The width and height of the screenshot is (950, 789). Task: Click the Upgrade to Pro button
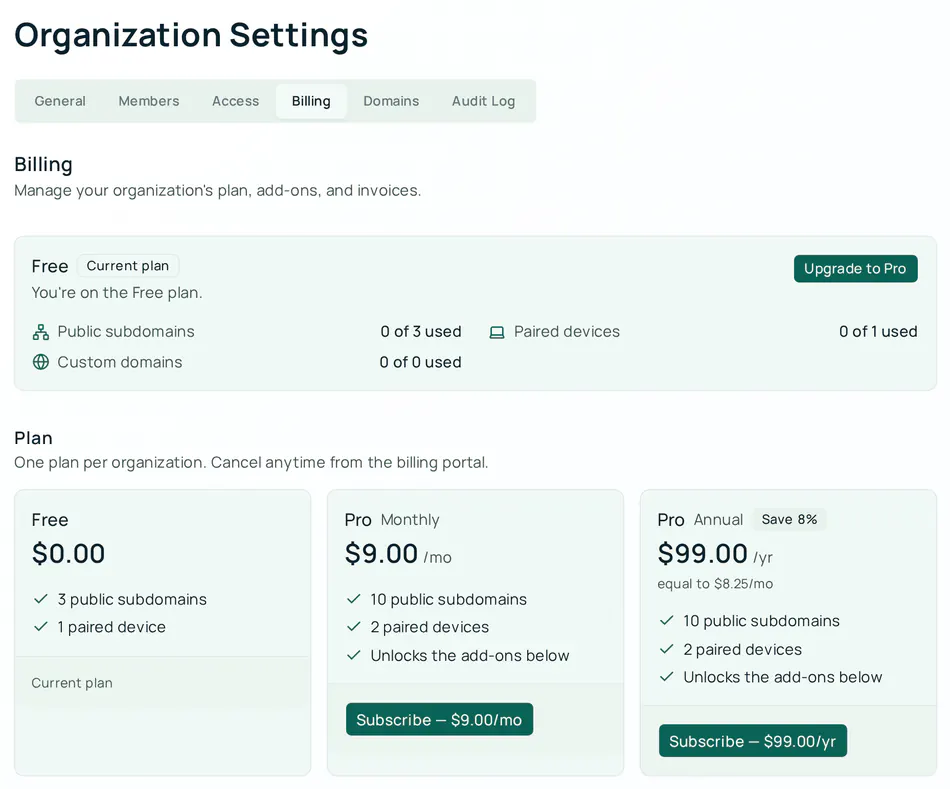tap(855, 268)
